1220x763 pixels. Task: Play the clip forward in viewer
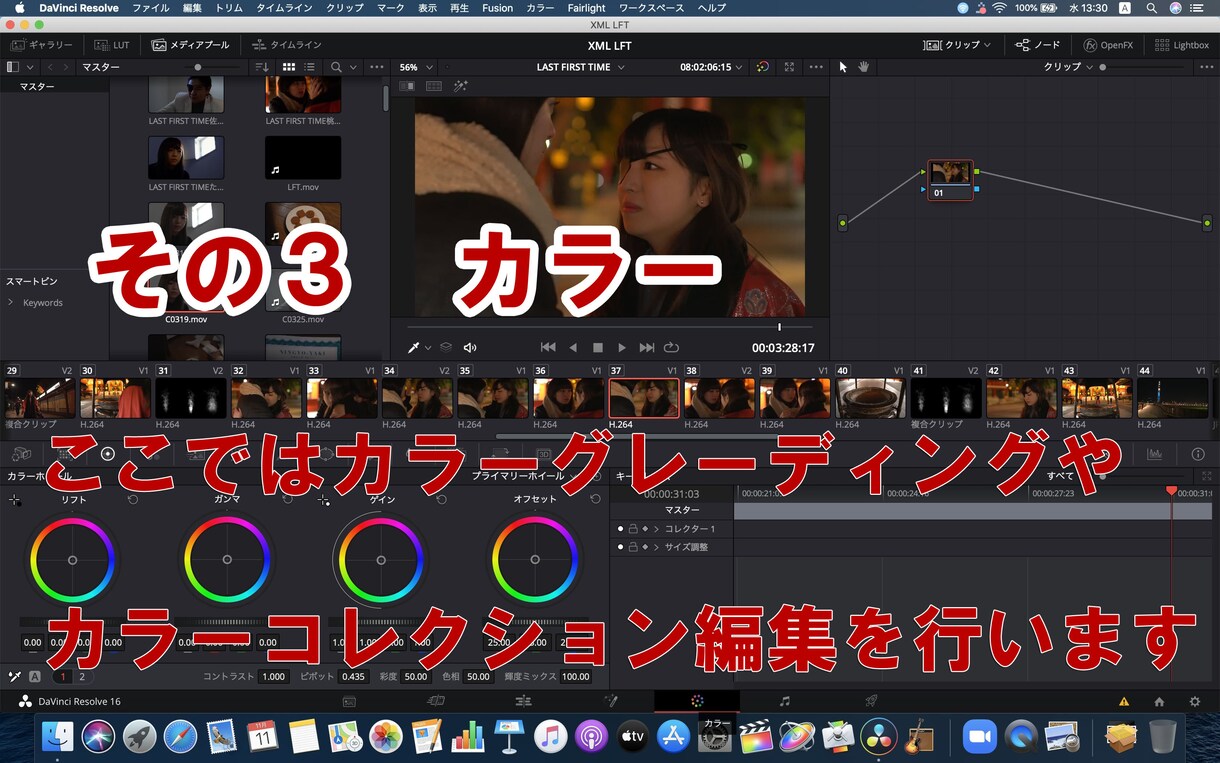tap(621, 348)
